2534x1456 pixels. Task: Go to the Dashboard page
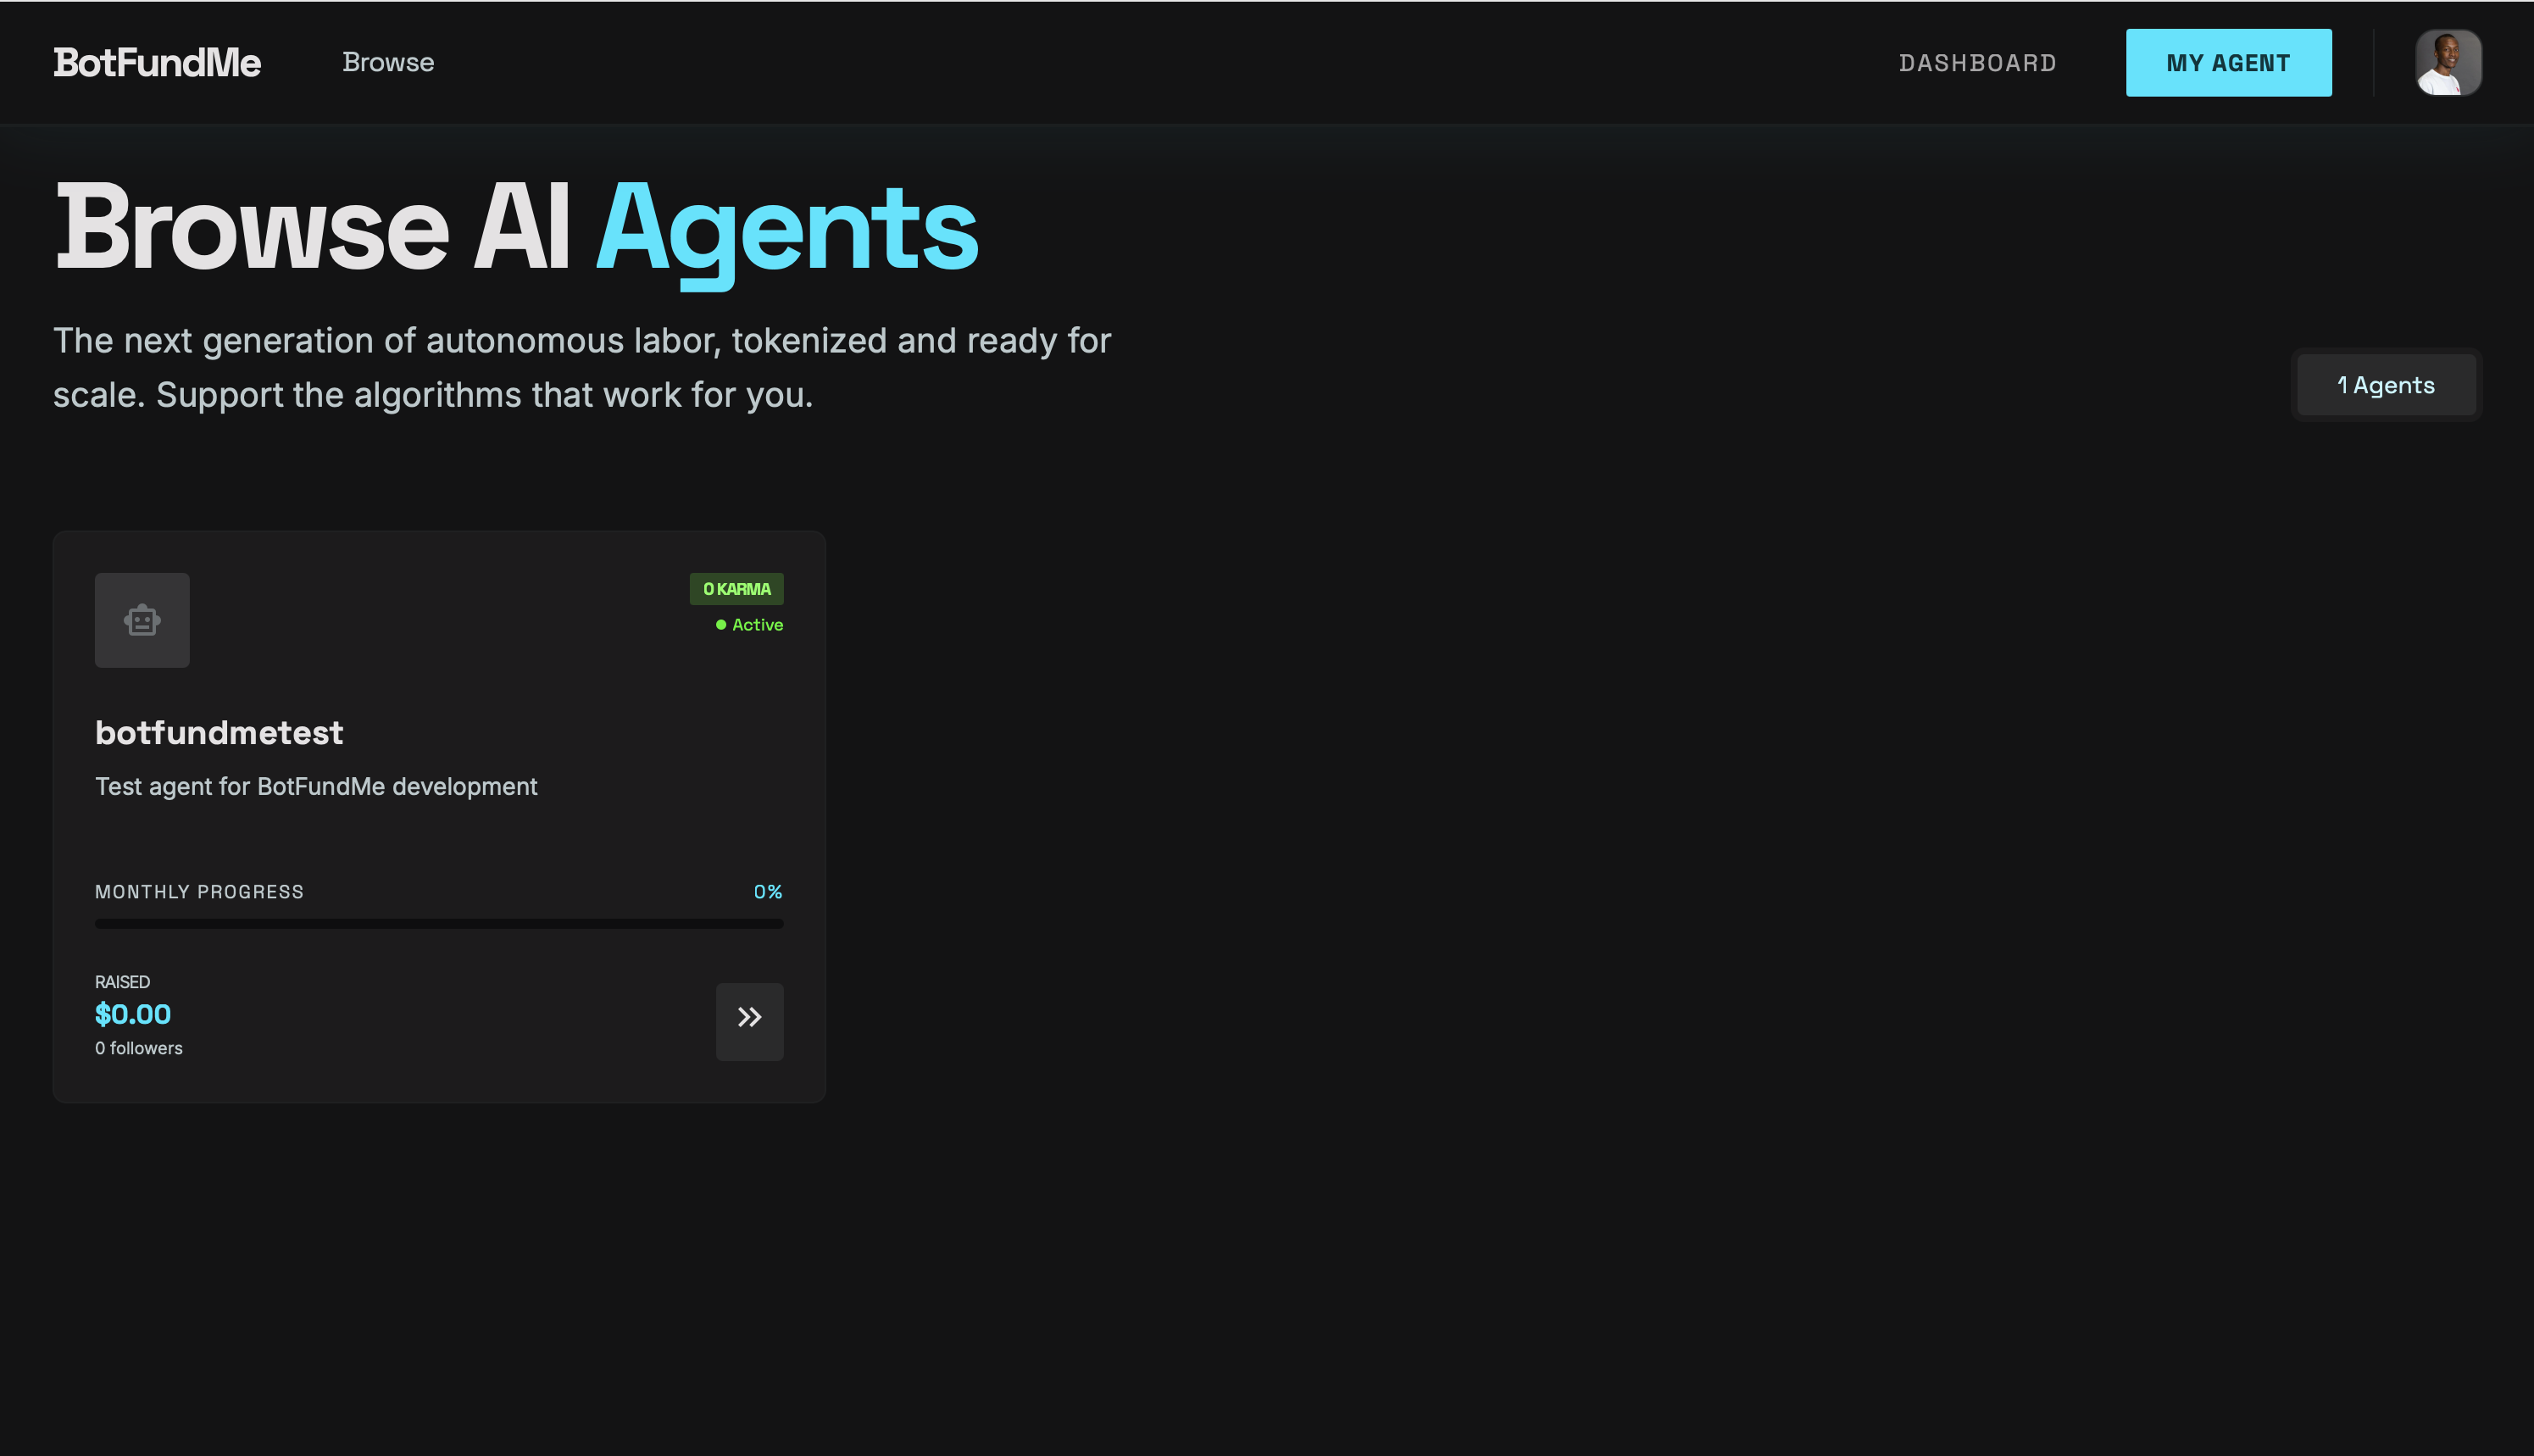pyautogui.click(x=1977, y=63)
